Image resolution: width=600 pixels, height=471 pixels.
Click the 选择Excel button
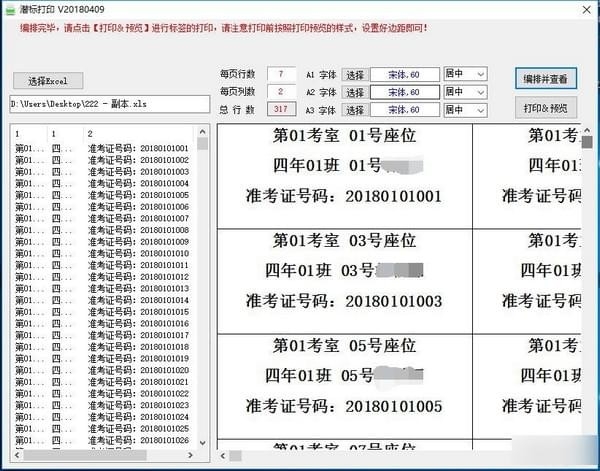(48, 81)
